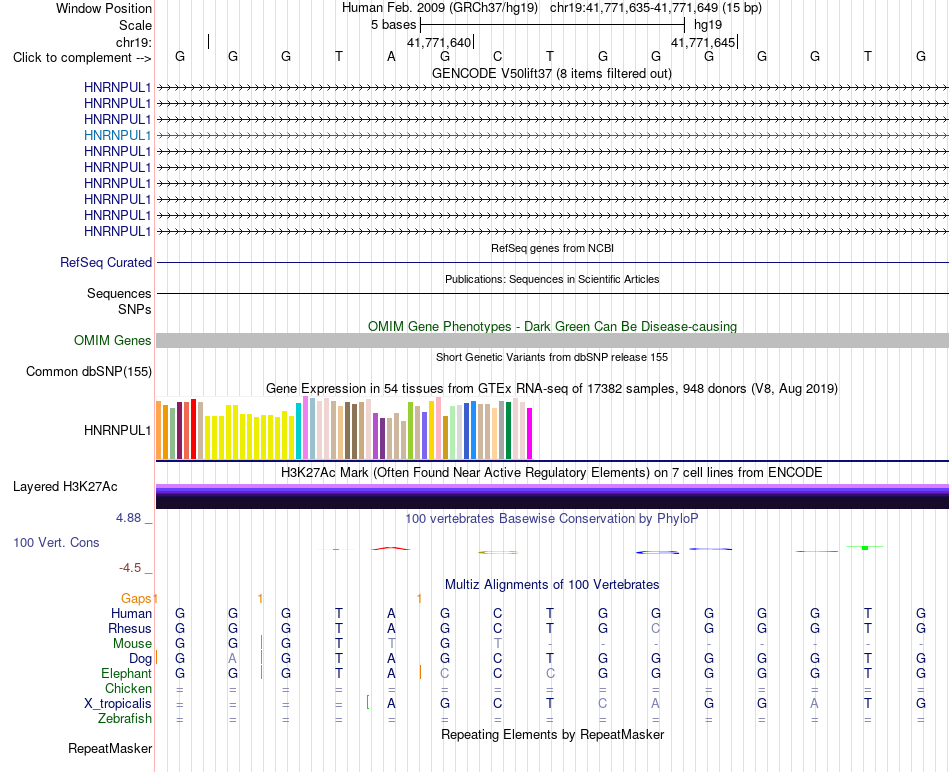The height and width of the screenshot is (772, 950).
Task: Click the orange 'Gaps' row label
Action: 136,599
